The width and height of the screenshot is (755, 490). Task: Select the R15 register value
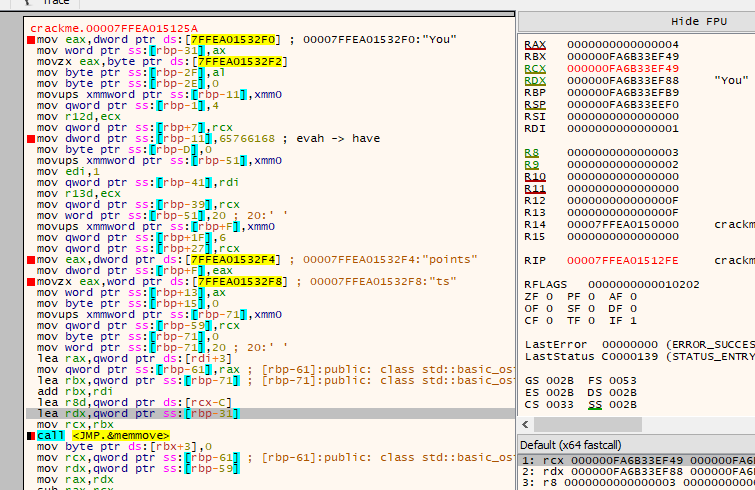[x=623, y=237]
